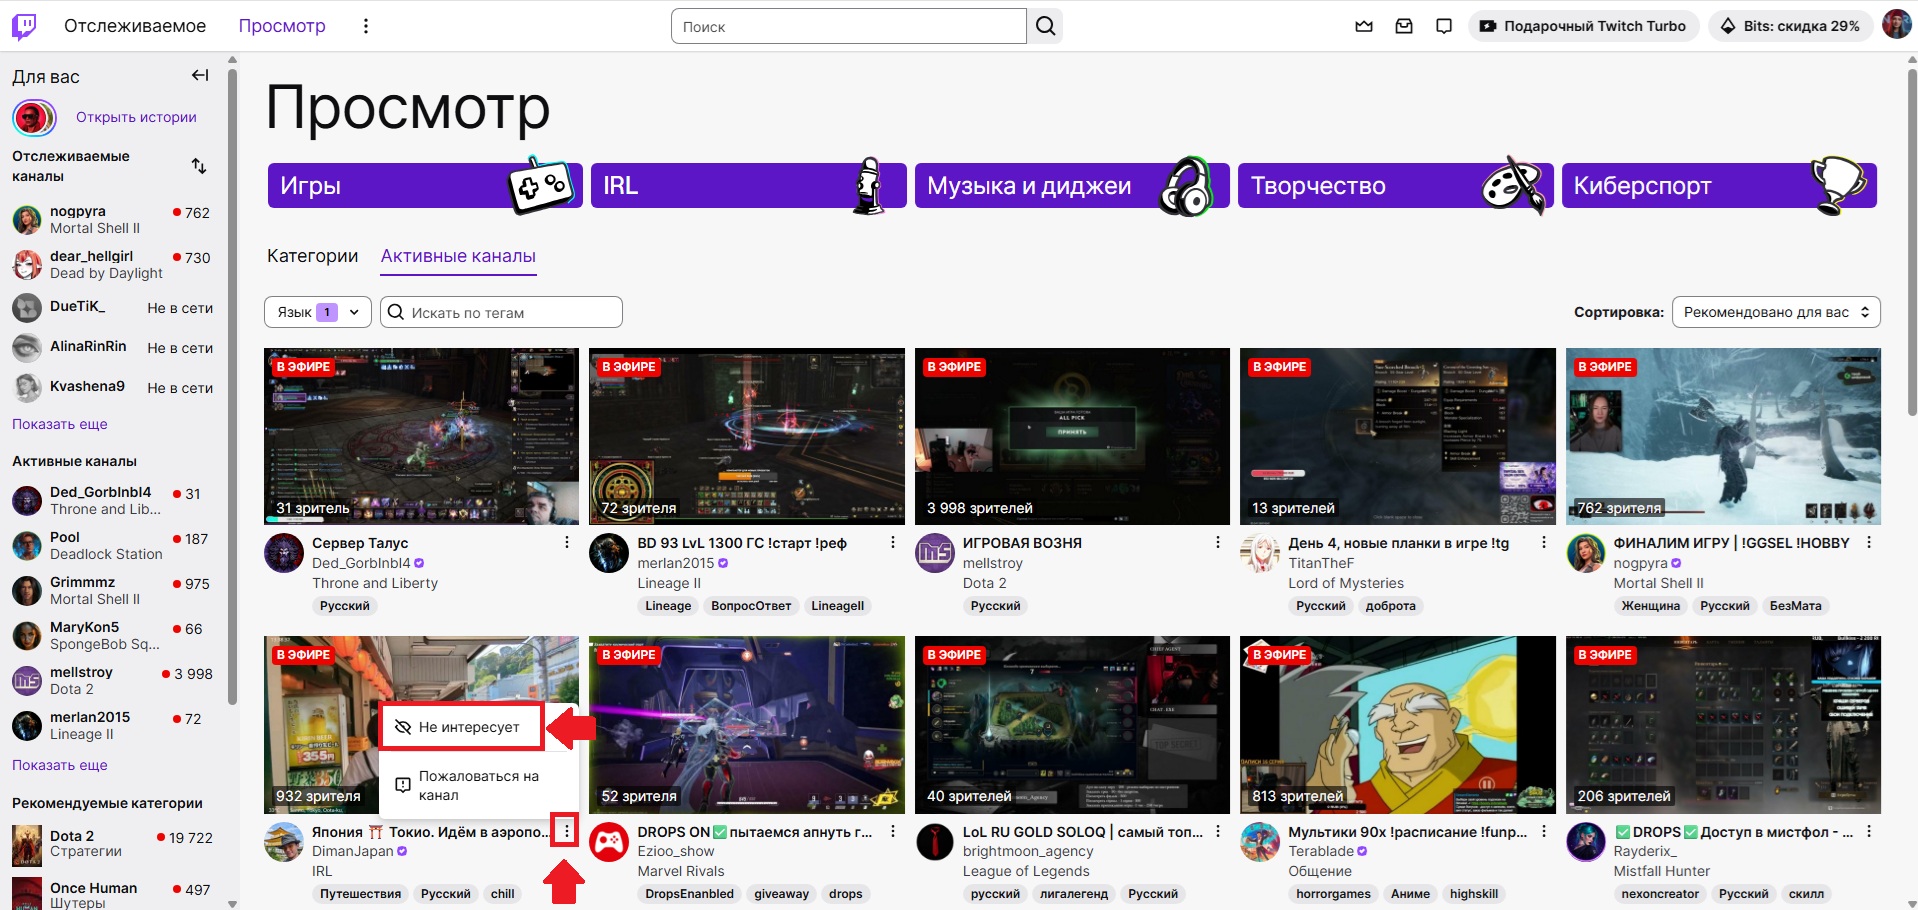Open the Игры category banner

tap(425, 186)
